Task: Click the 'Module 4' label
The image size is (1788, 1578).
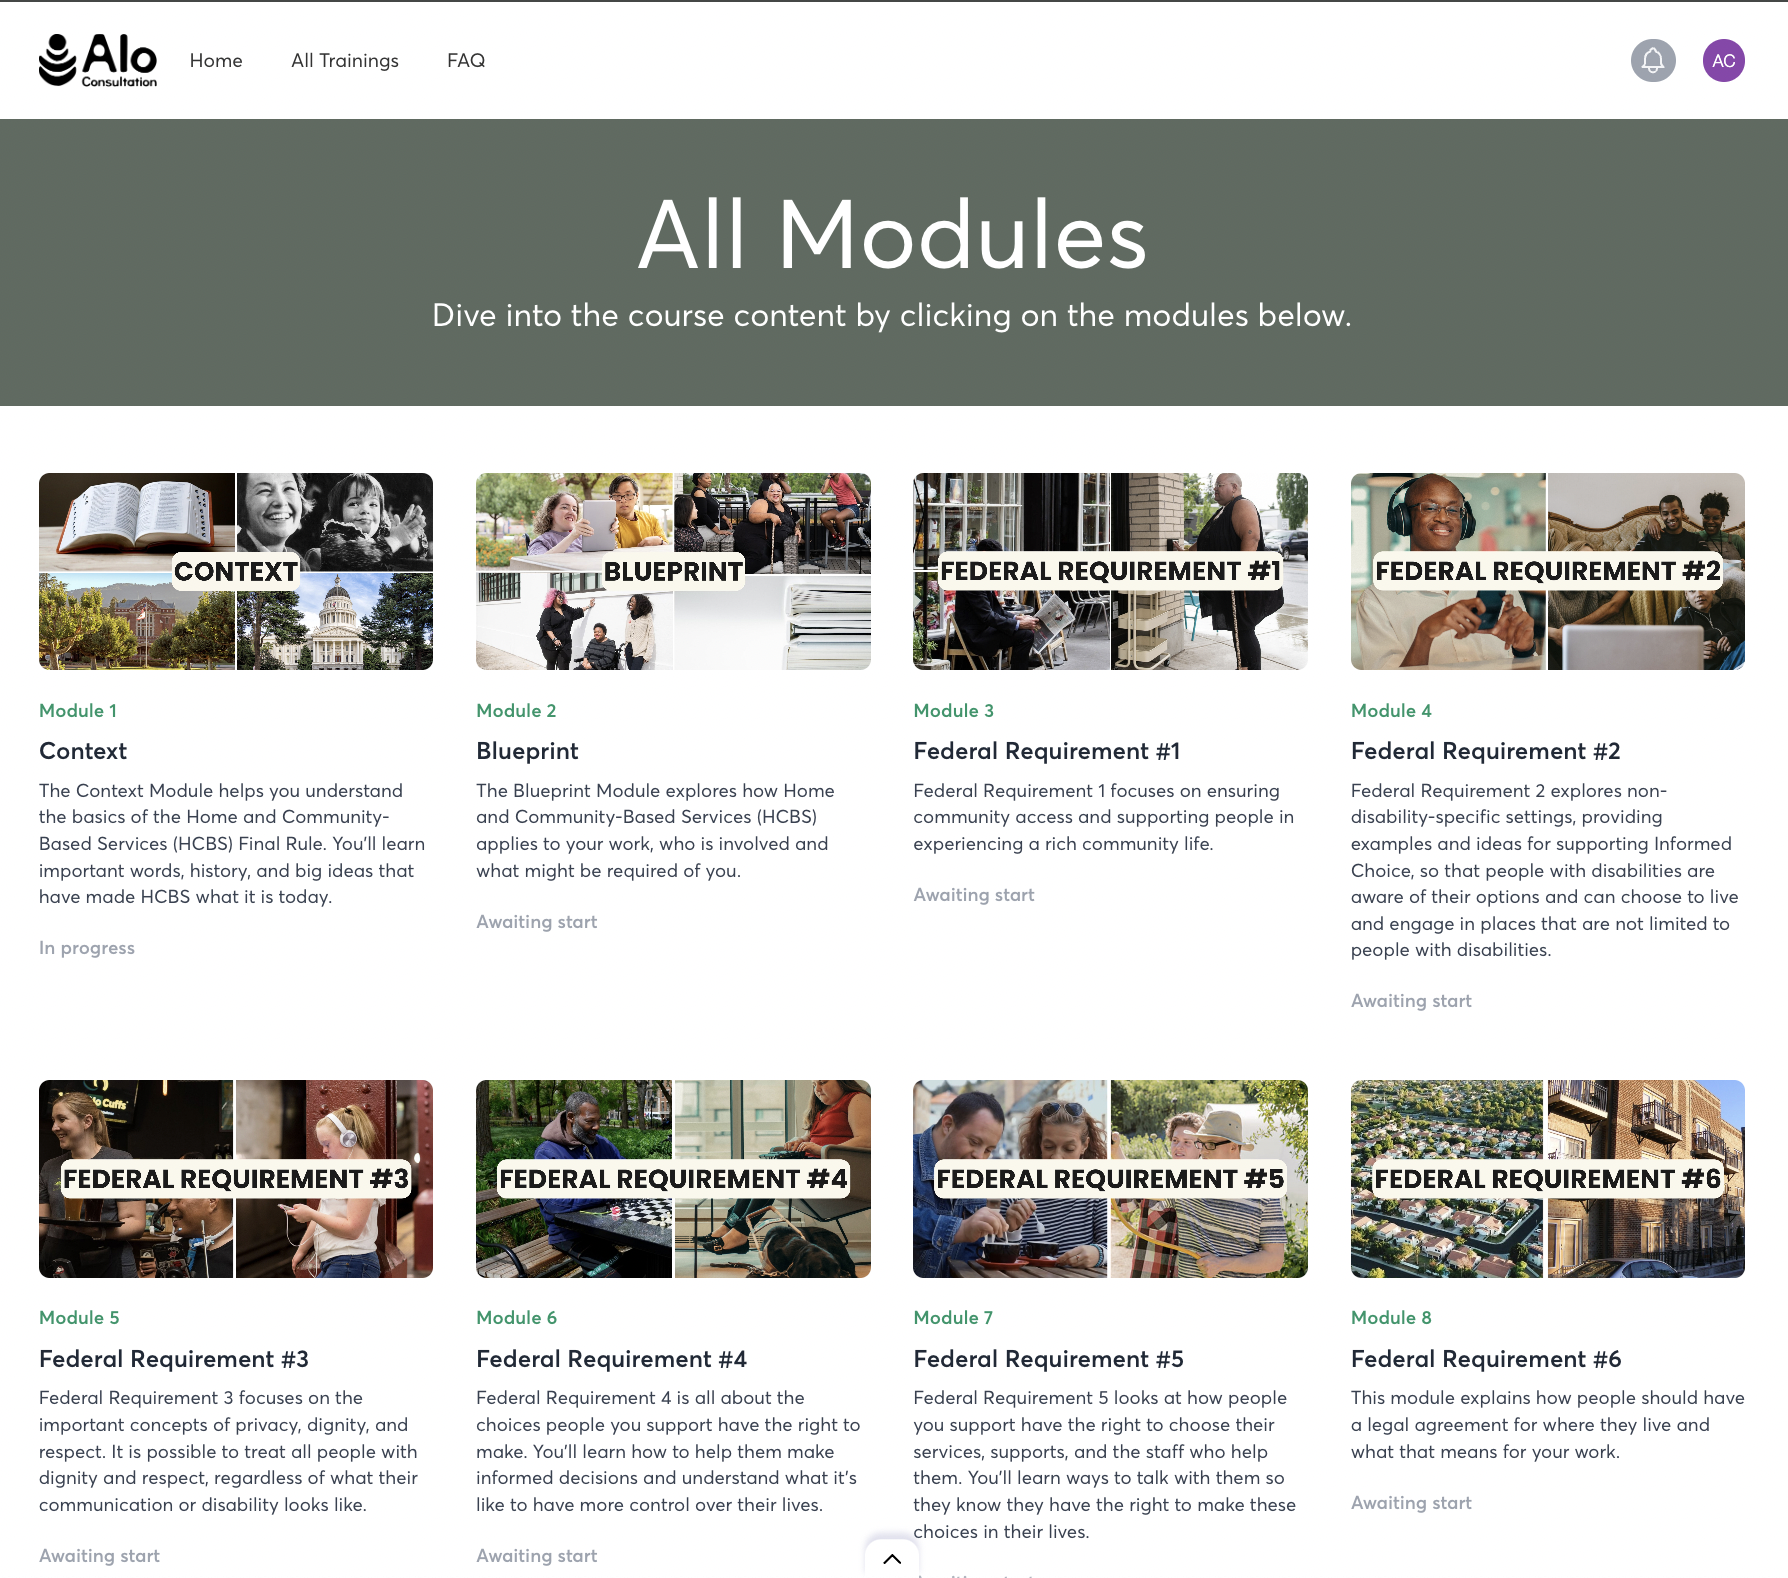Action: coord(1391,711)
